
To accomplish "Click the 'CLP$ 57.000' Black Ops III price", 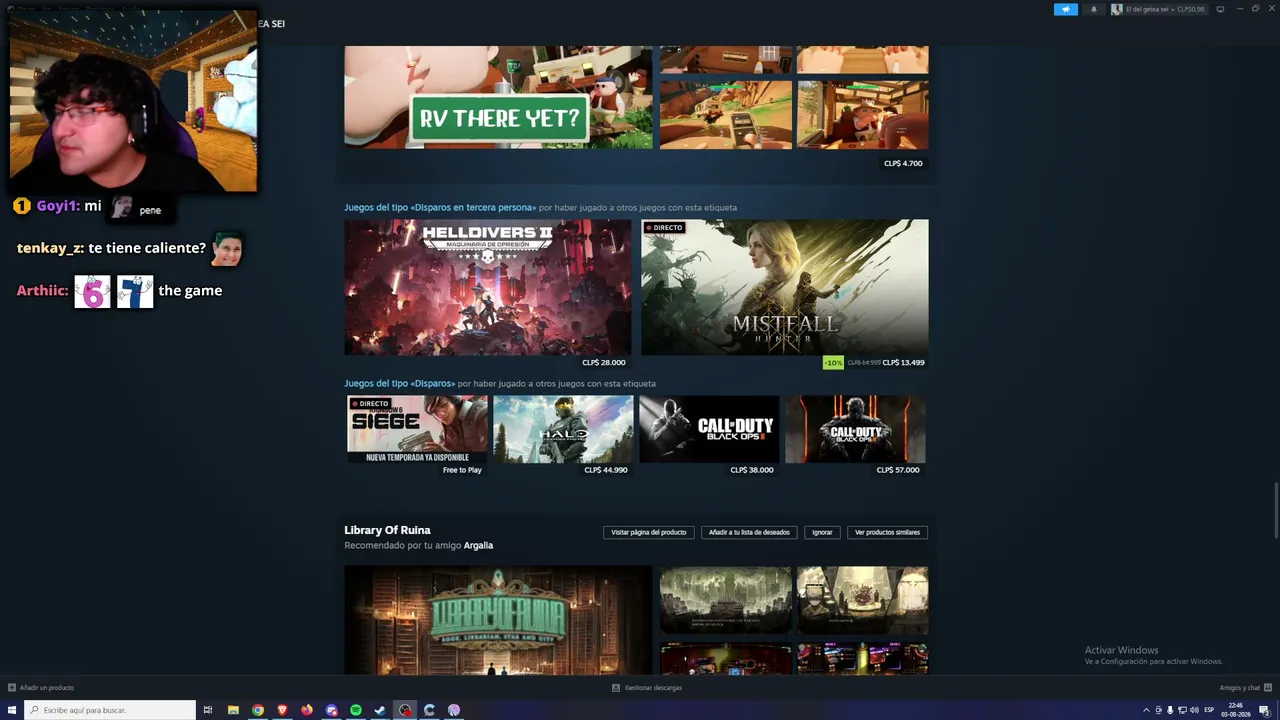I will click(x=898, y=470).
